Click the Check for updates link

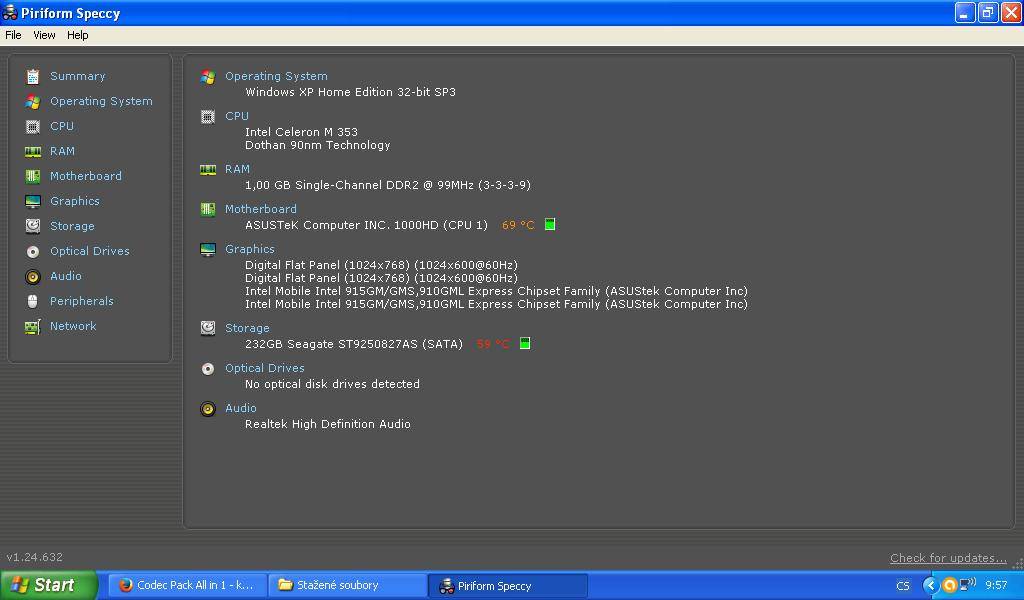coord(948,558)
